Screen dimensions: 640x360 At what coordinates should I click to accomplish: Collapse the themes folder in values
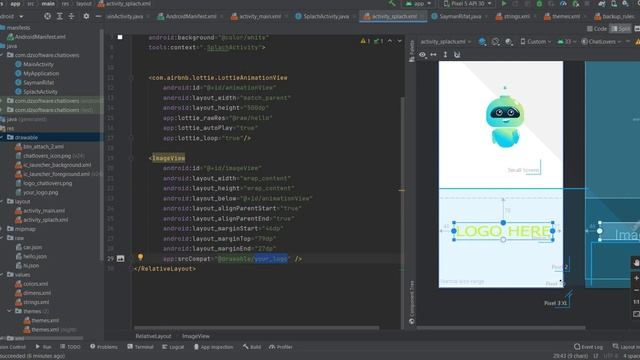click(x=9, y=311)
